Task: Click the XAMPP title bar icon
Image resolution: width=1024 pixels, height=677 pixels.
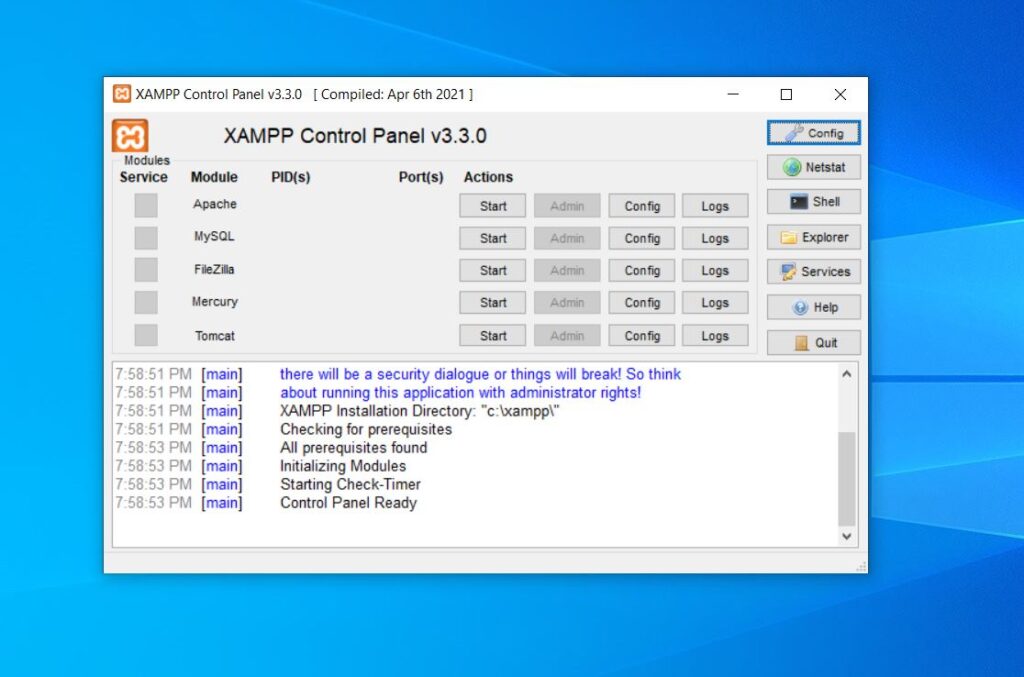Action: (x=121, y=94)
